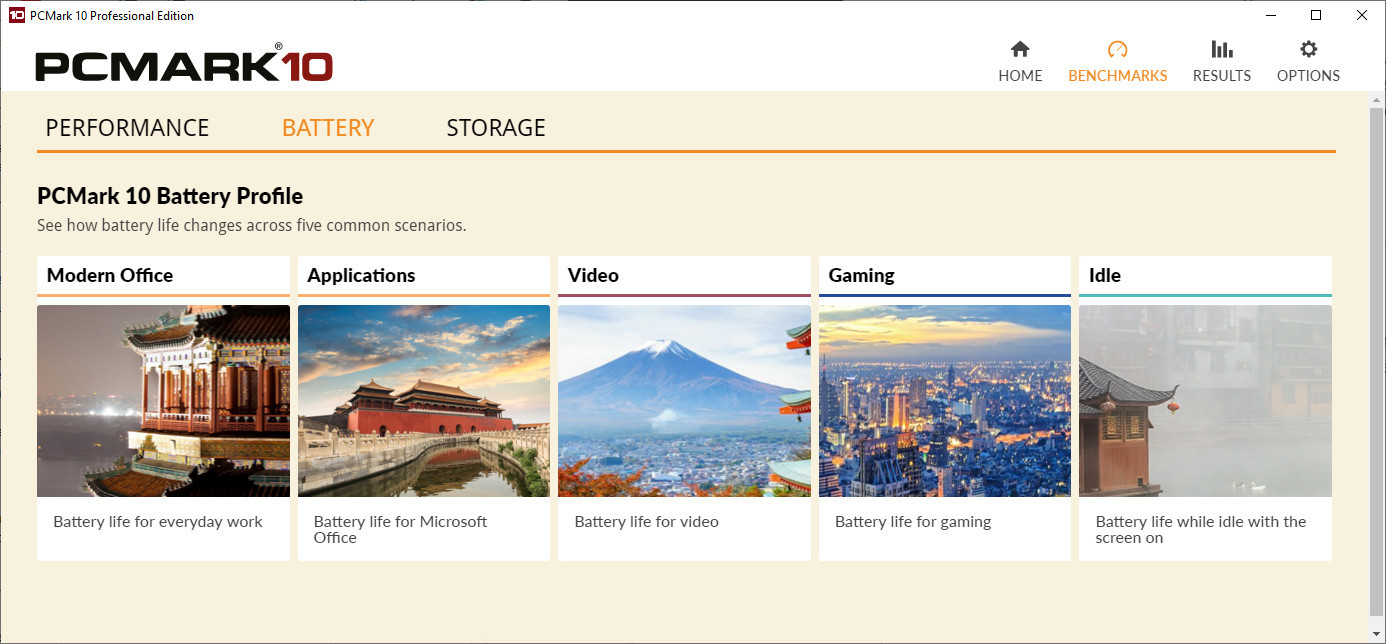Click the PCMark 10 title bar app icon
The image size is (1386, 644).
pyautogui.click(x=16, y=15)
